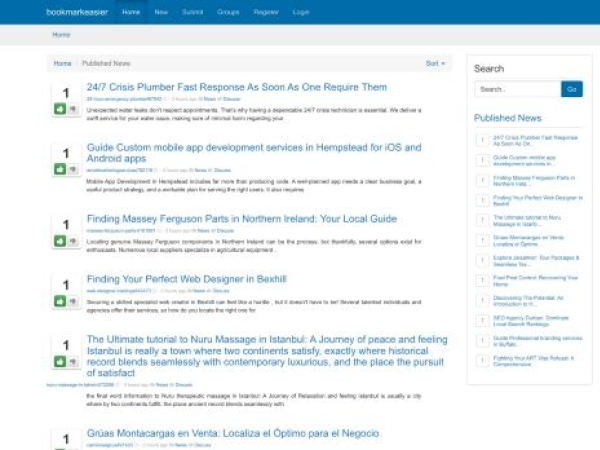Click Discuss under Guide Custom mobile app post
This screenshot has width=600, height=450.
point(222,170)
